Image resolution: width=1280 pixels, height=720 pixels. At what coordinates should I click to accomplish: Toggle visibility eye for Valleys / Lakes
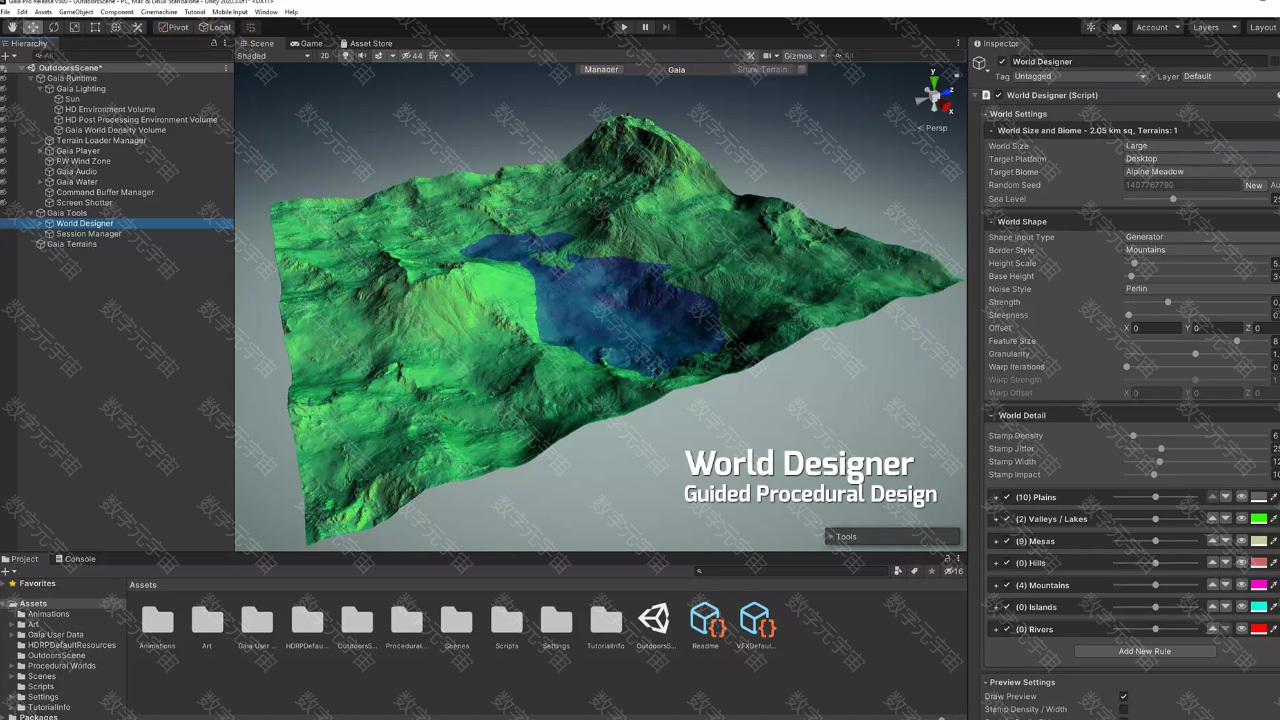pyautogui.click(x=1242, y=519)
